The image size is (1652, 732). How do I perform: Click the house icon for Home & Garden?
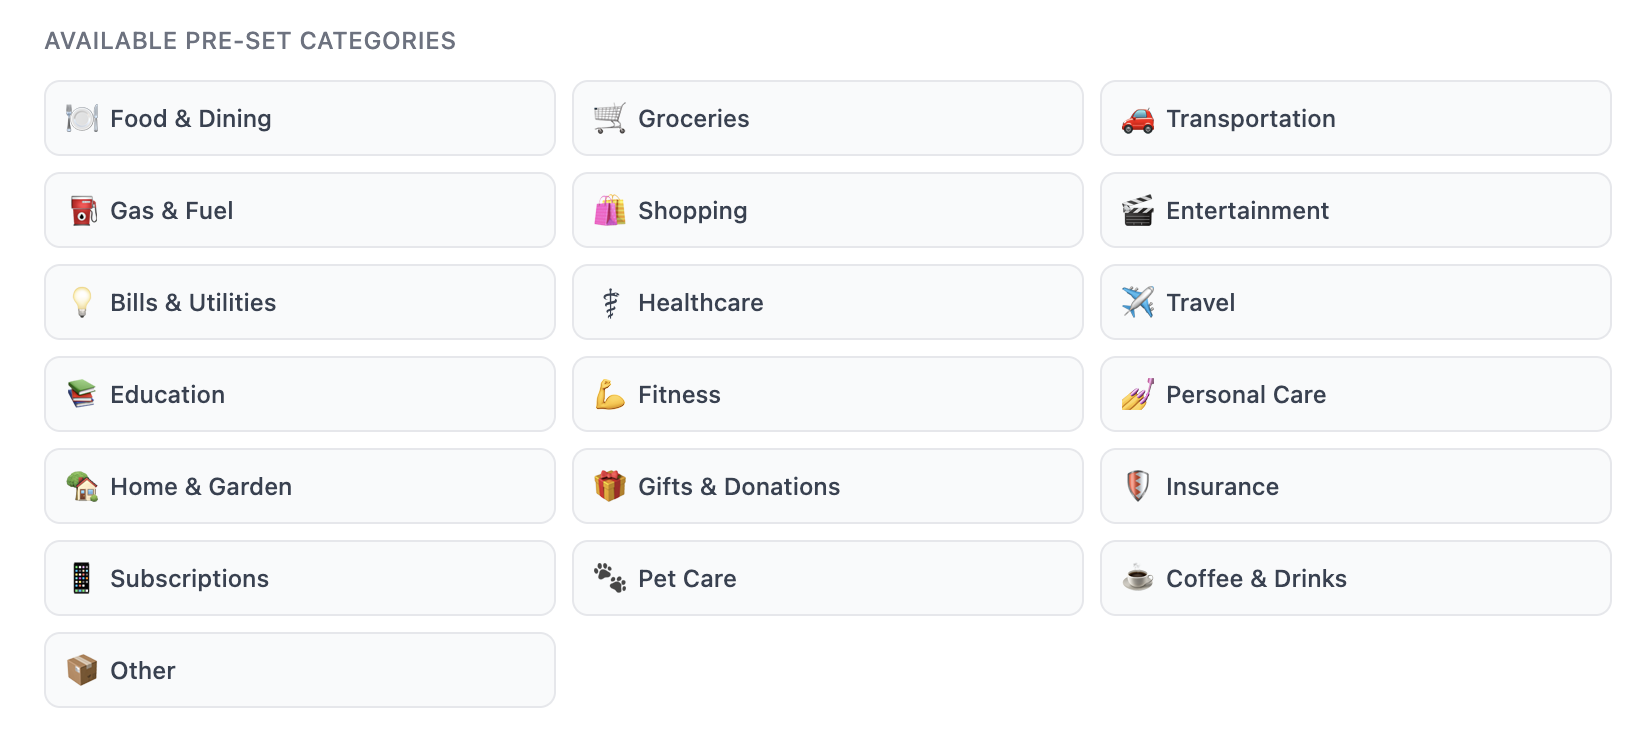82,486
